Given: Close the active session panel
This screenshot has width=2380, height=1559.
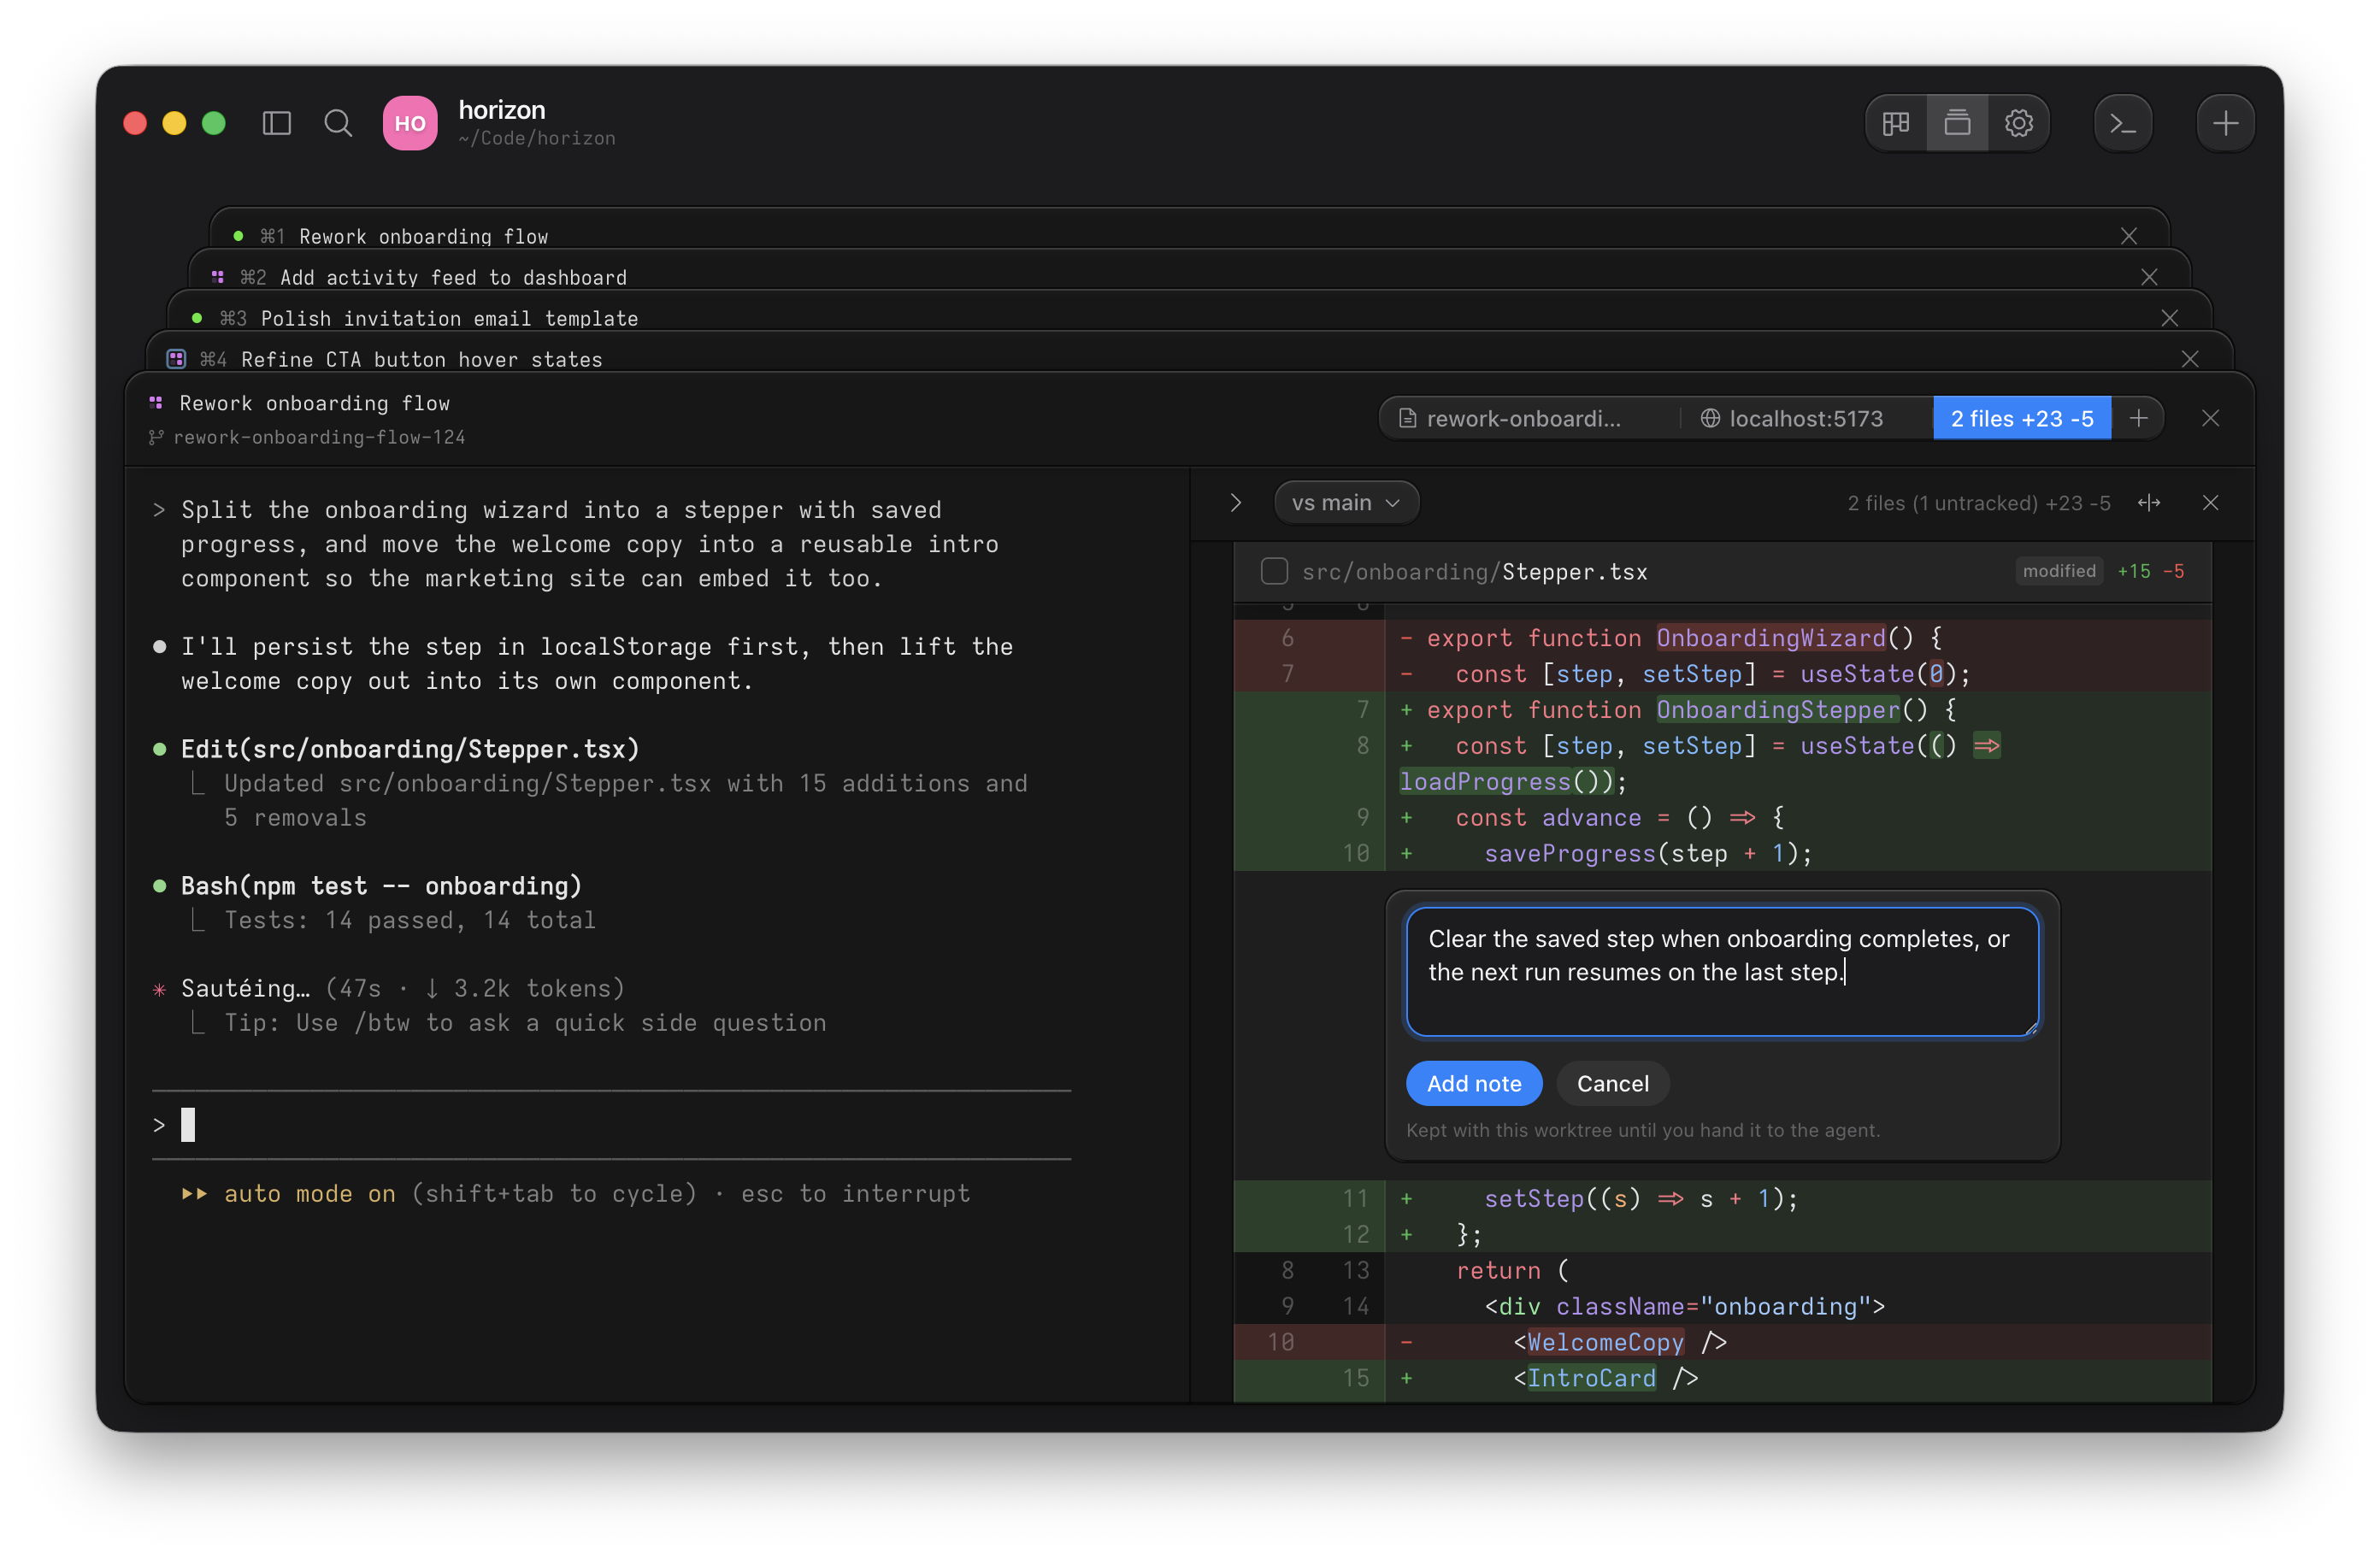Looking at the screenshot, I should pos(2210,418).
